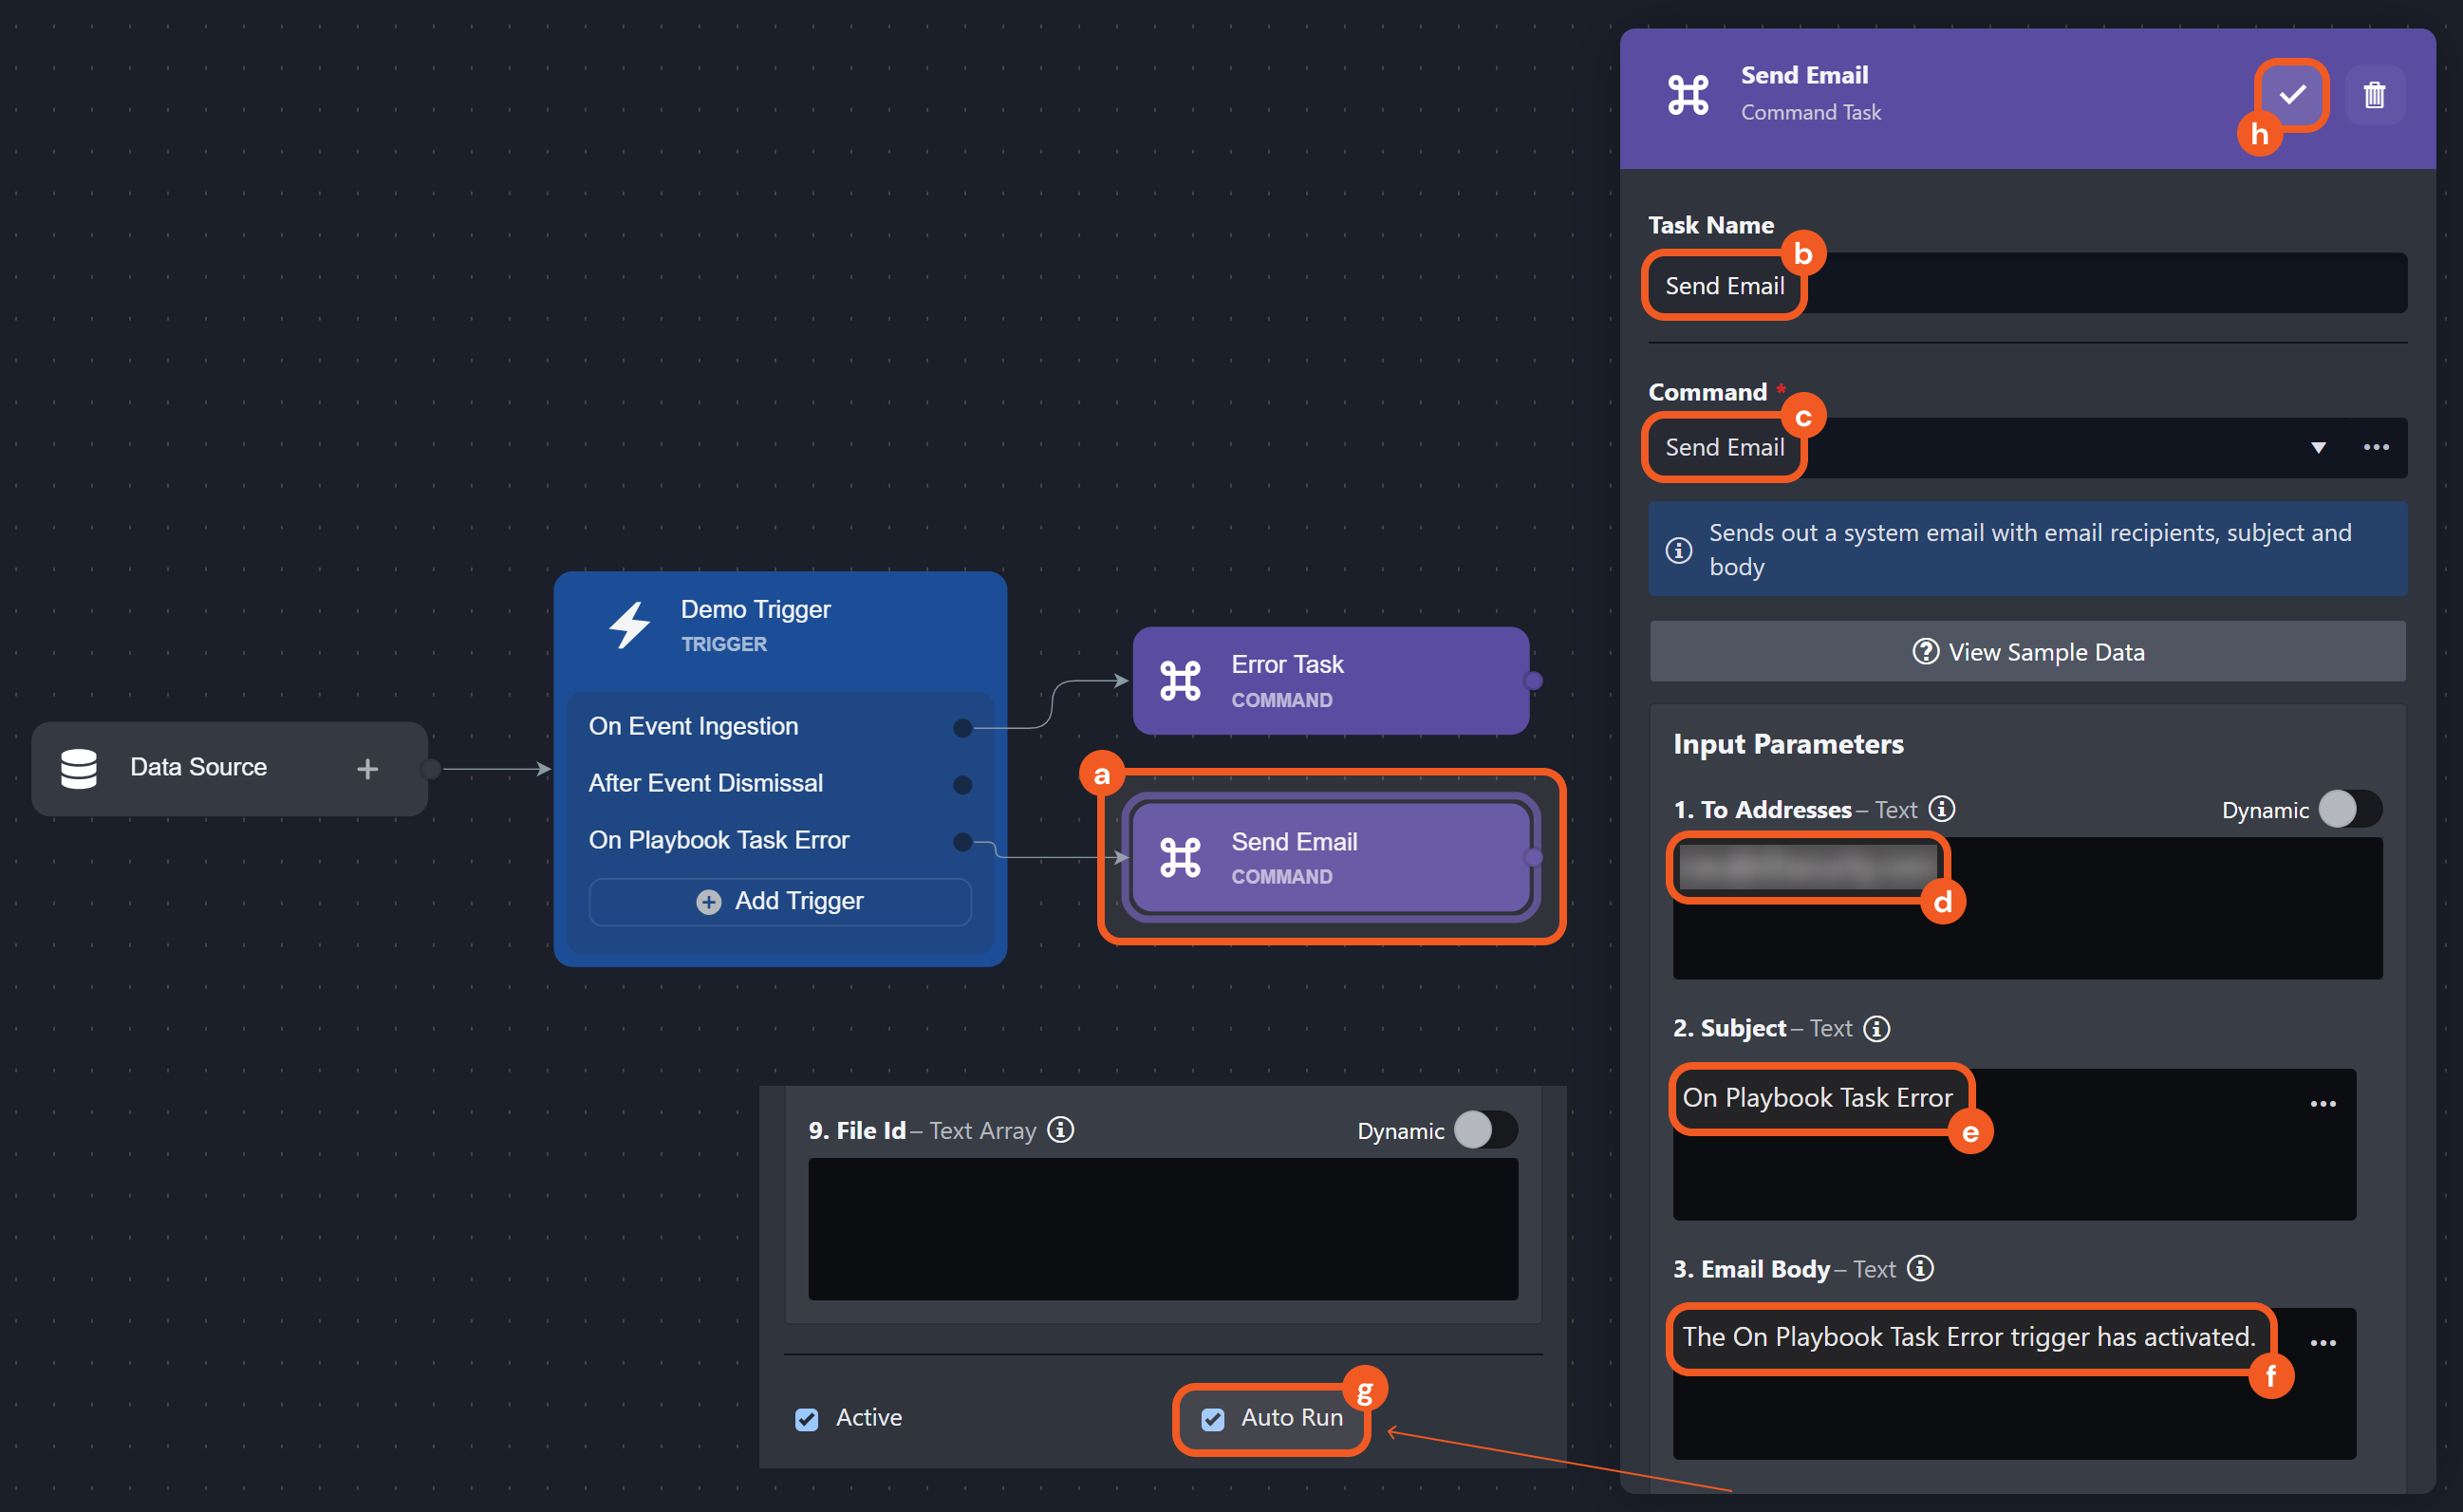
Task: Click info icon beside Subject label
Action: 1877,1028
